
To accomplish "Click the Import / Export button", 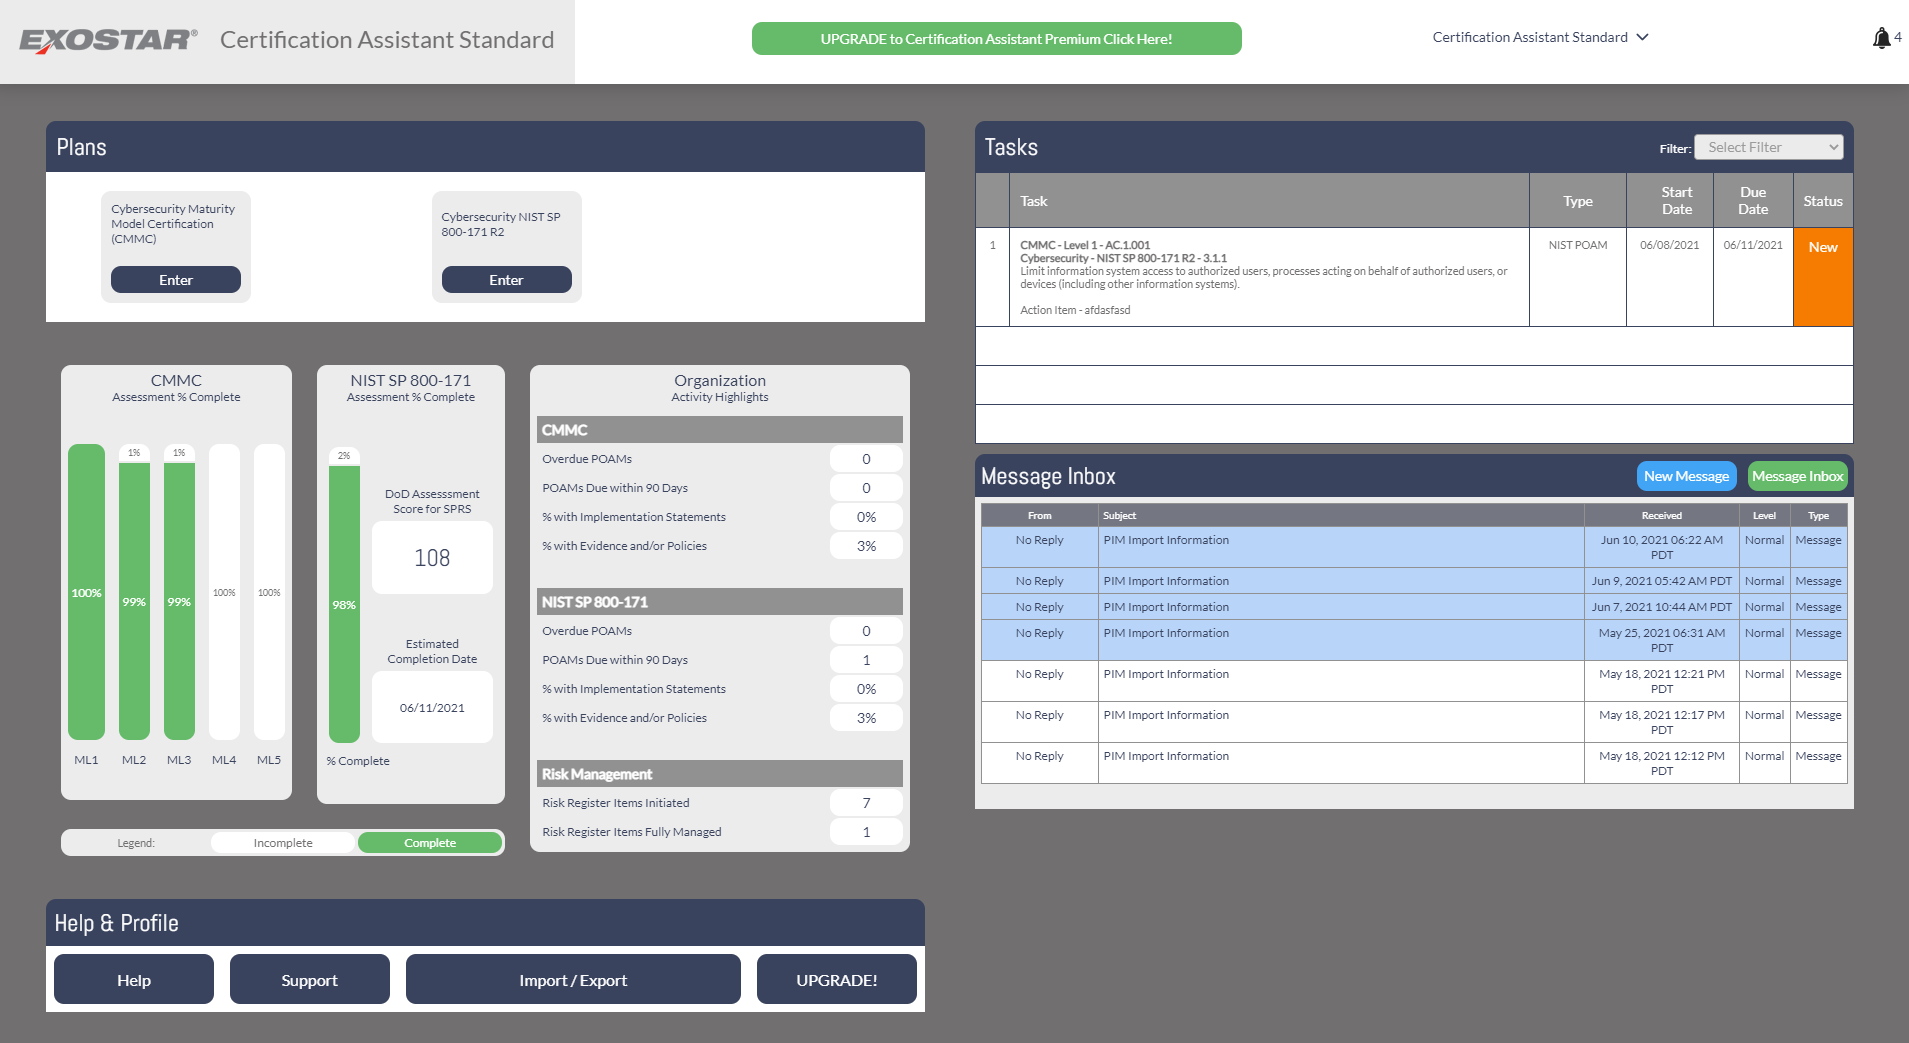I will 573,980.
